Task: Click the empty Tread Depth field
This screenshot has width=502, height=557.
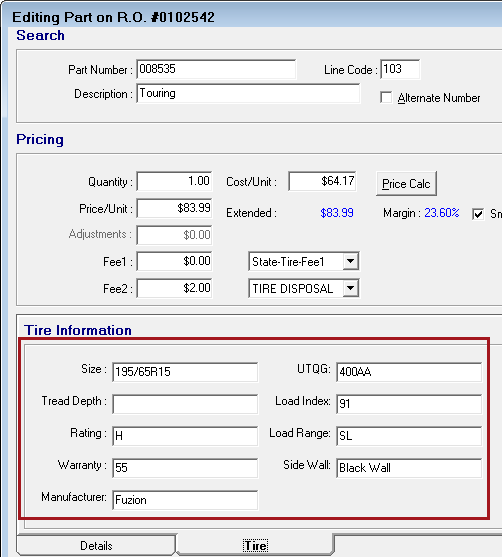Action: tap(185, 404)
